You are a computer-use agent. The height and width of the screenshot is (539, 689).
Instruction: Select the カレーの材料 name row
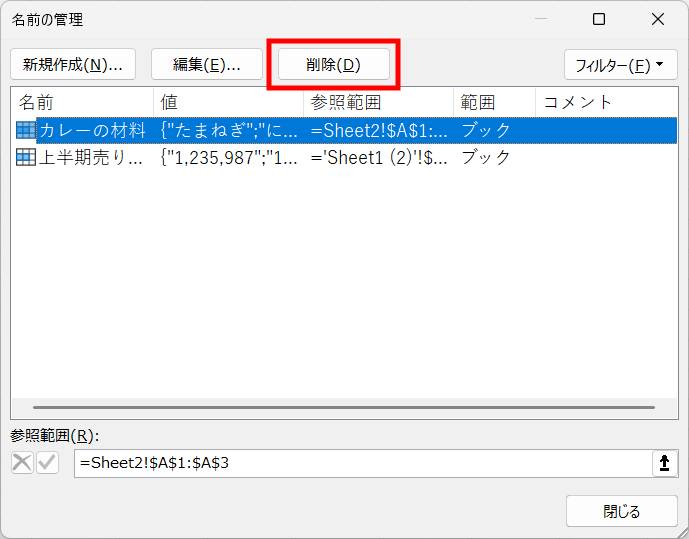coord(344,130)
